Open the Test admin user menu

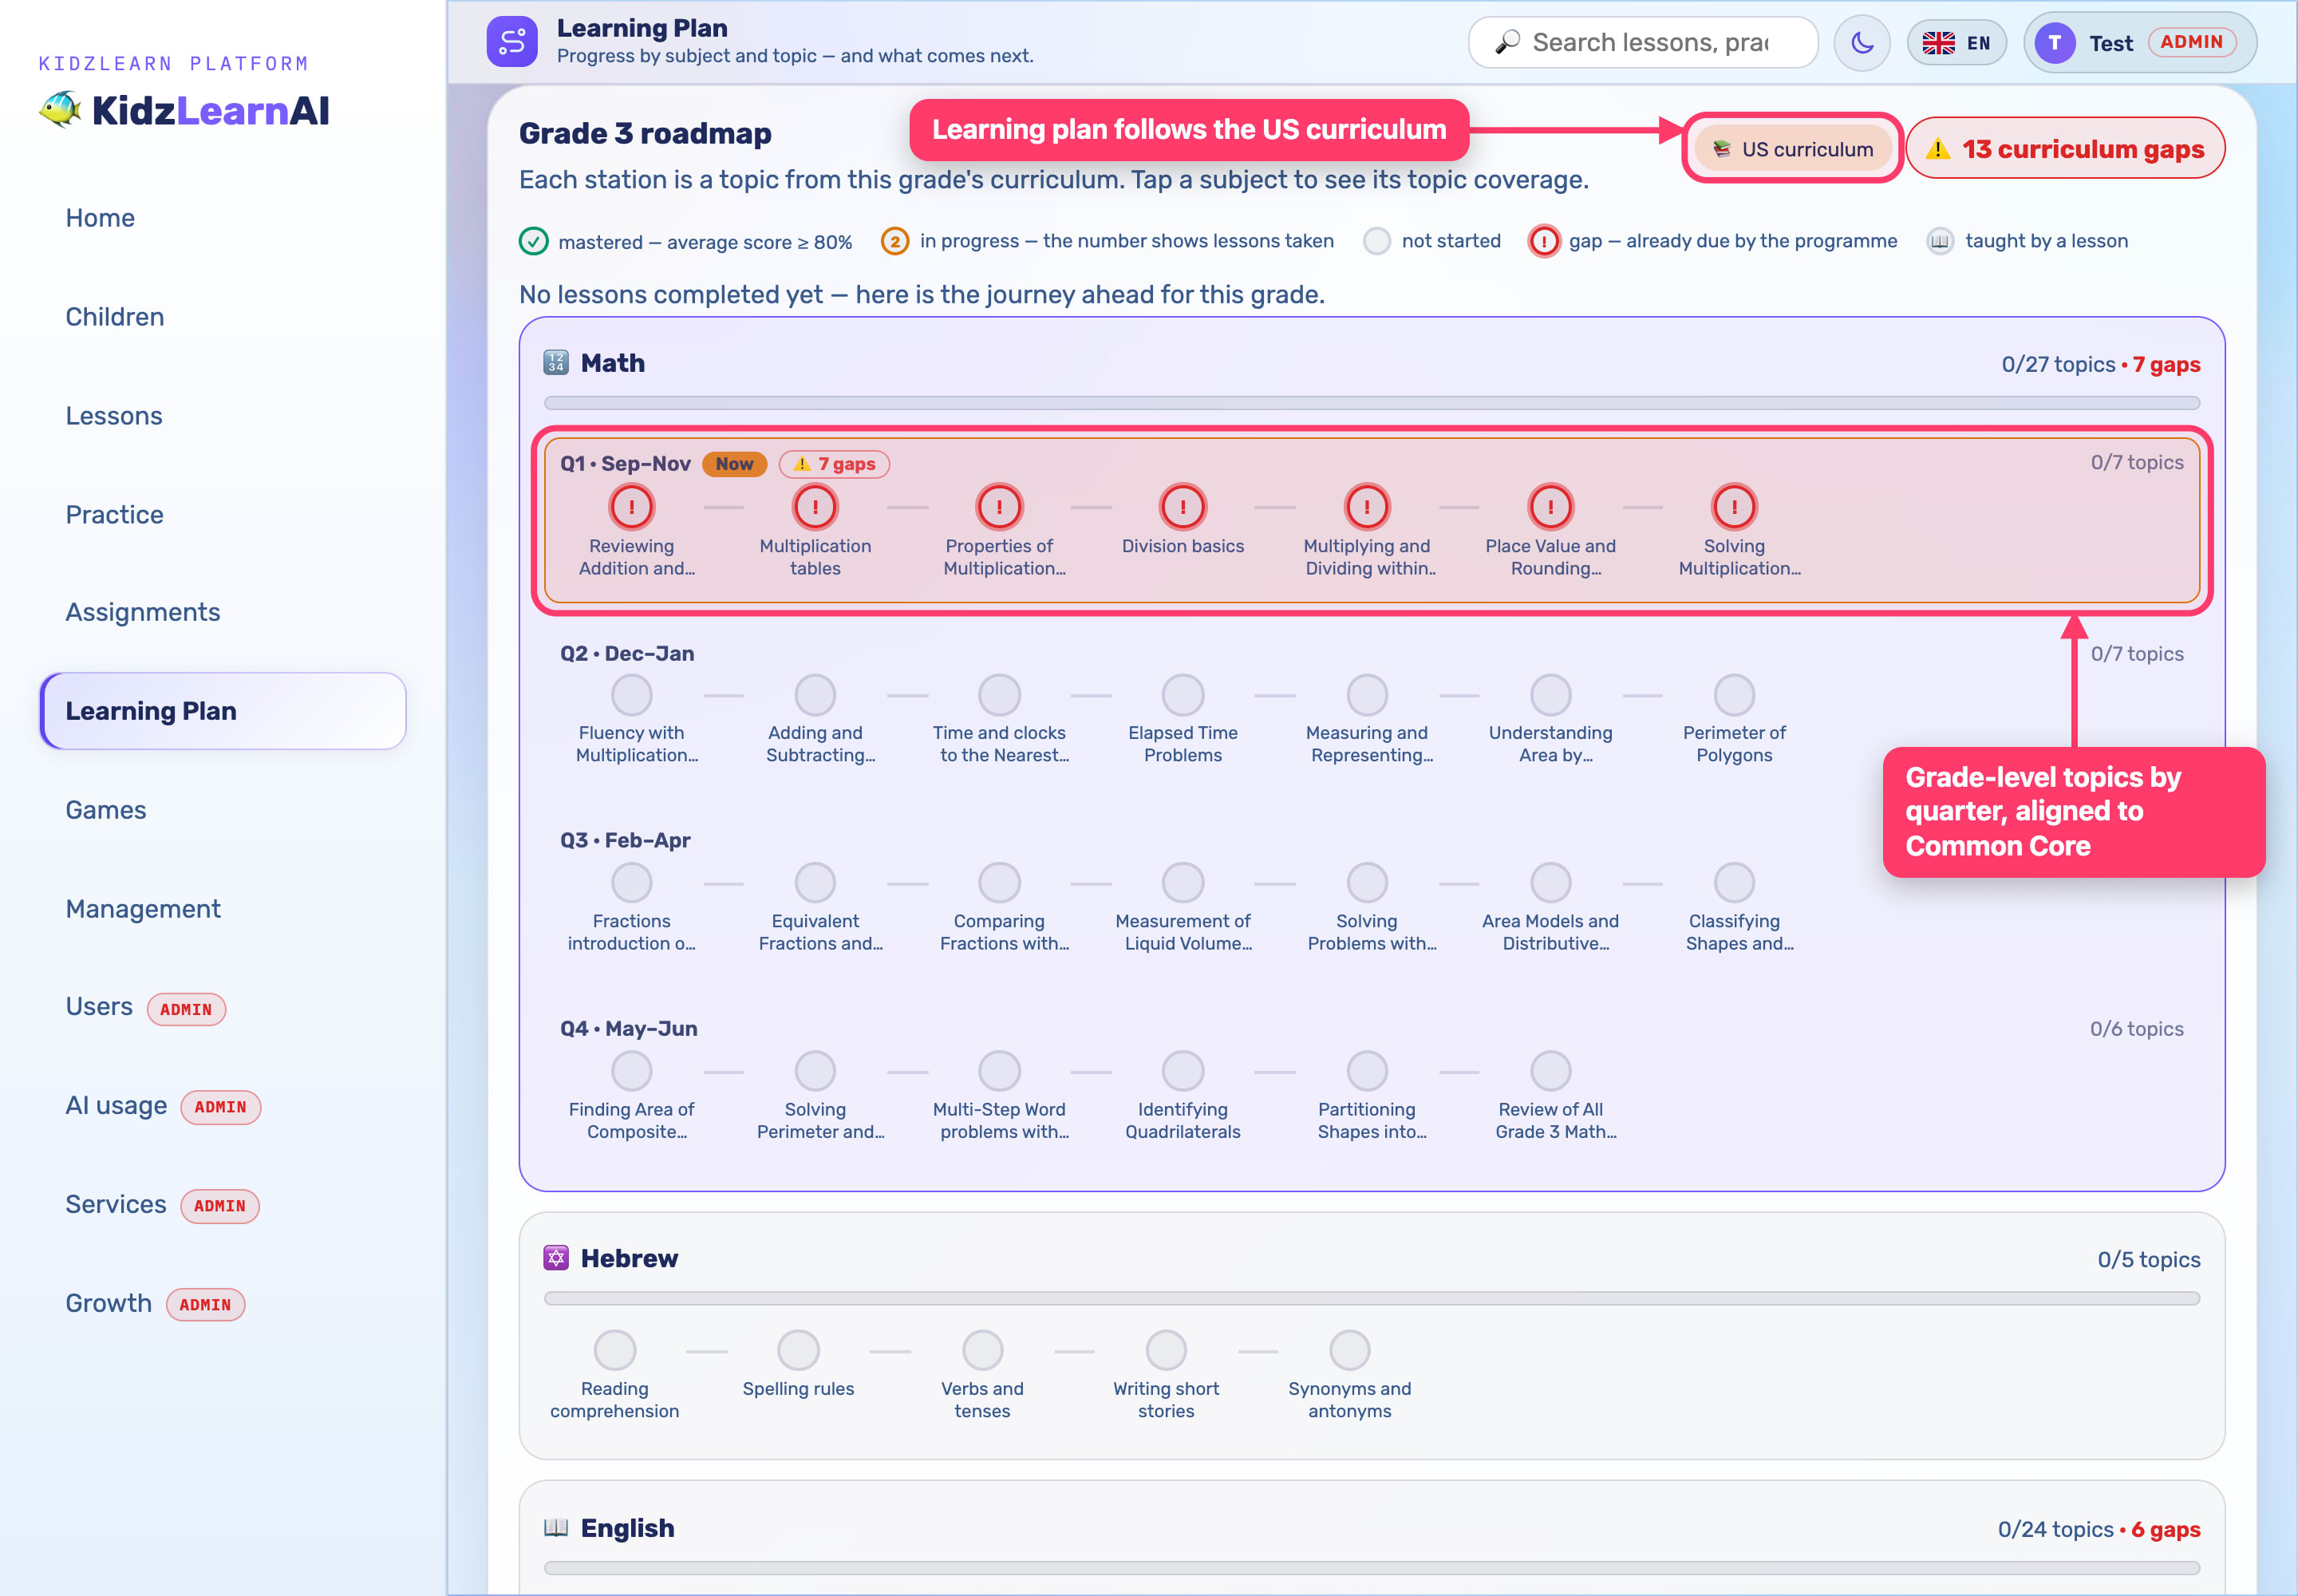2139,43
